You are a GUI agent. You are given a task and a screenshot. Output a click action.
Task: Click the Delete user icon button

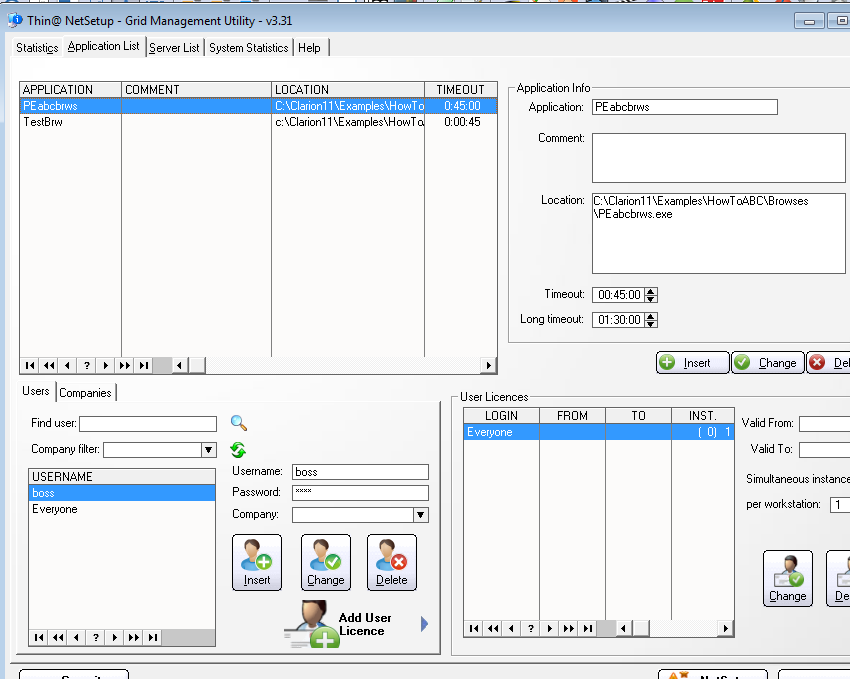coord(391,562)
